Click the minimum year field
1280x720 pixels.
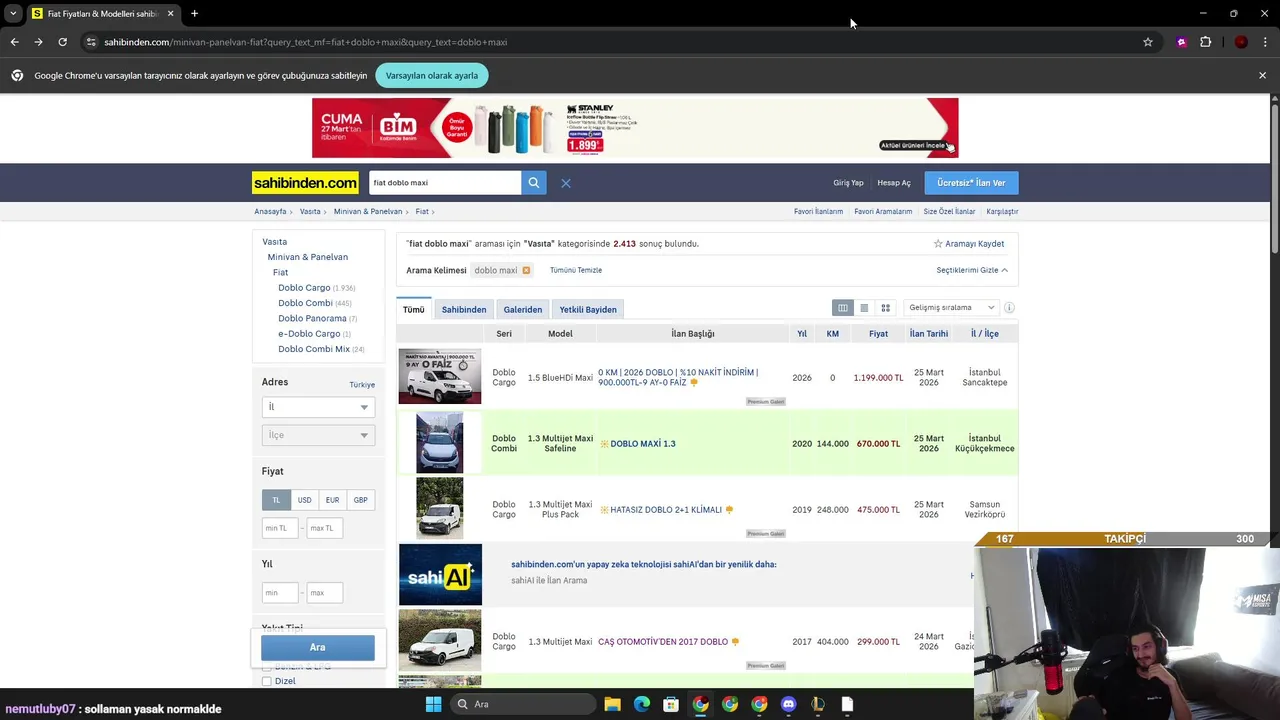pos(279,593)
